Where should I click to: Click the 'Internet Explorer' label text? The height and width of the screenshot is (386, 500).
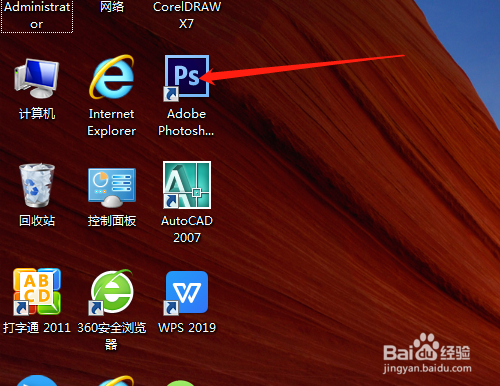pos(112,122)
